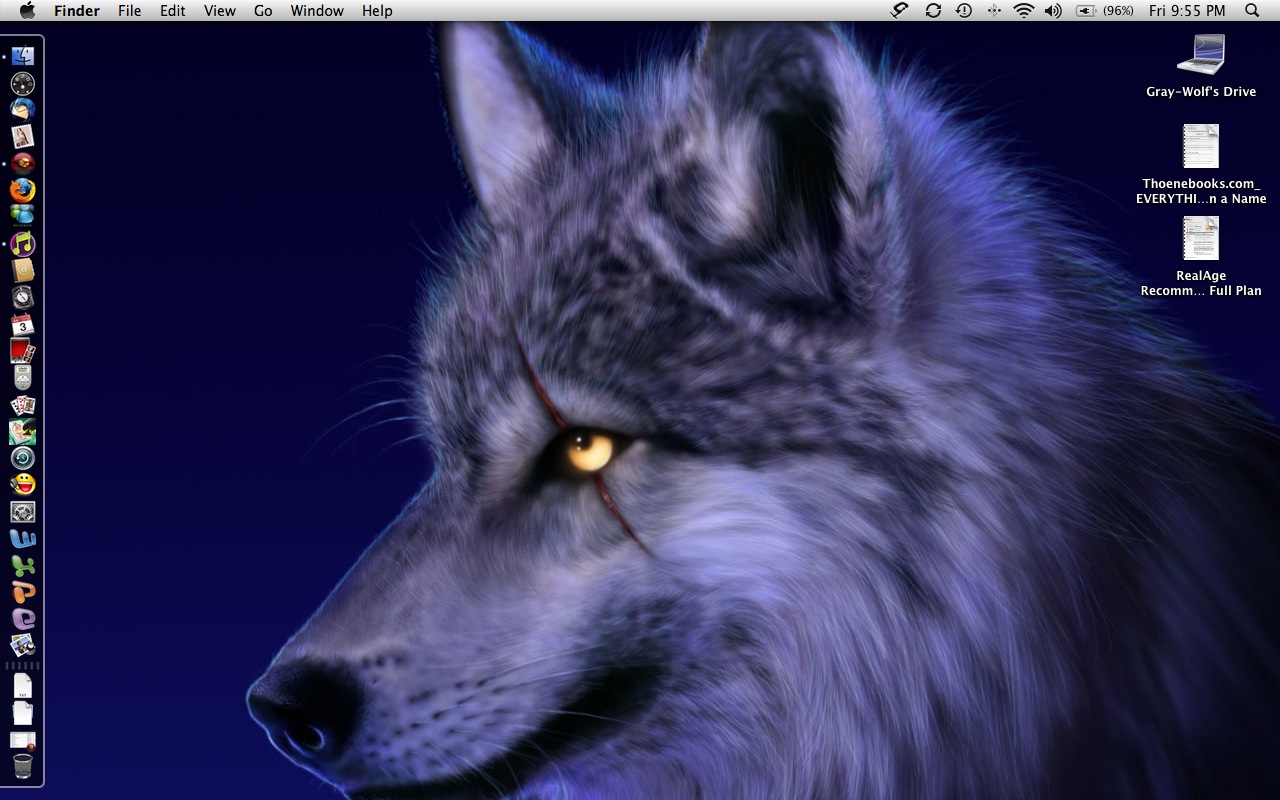Launch Yahoo Messenger smiley in dock
The image size is (1280, 800).
(23, 485)
